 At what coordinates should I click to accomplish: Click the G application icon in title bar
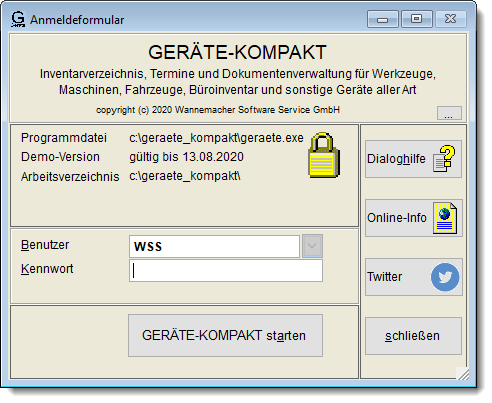18,19
